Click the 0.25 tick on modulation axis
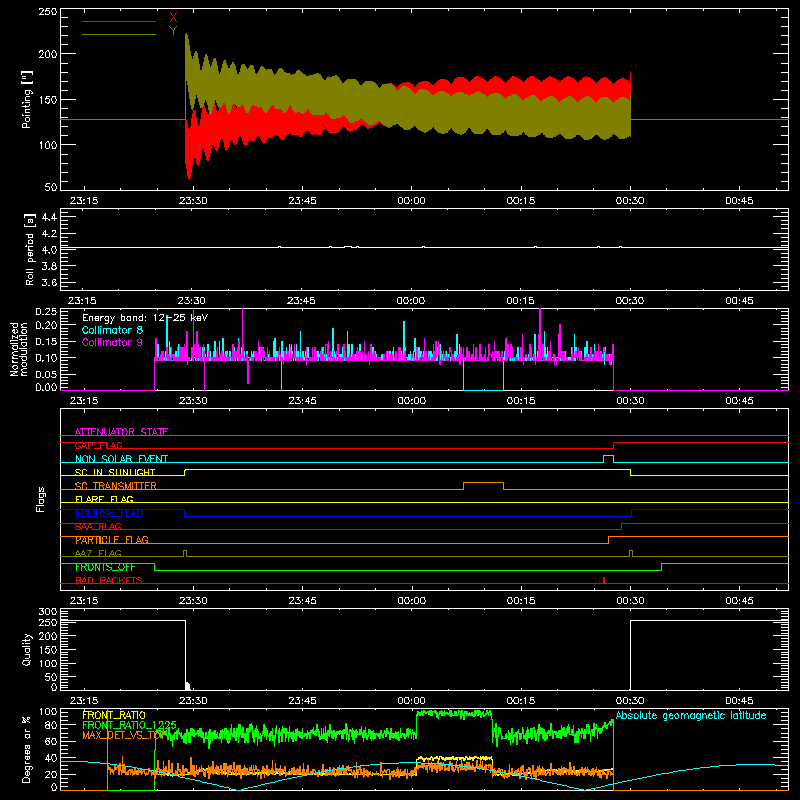Image resolution: width=800 pixels, height=800 pixels. [x=46, y=312]
